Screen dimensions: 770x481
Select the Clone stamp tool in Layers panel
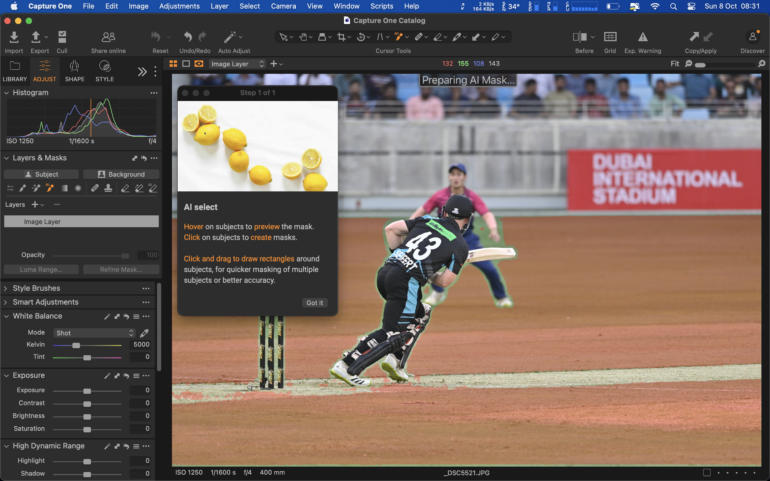click(108, 188)
